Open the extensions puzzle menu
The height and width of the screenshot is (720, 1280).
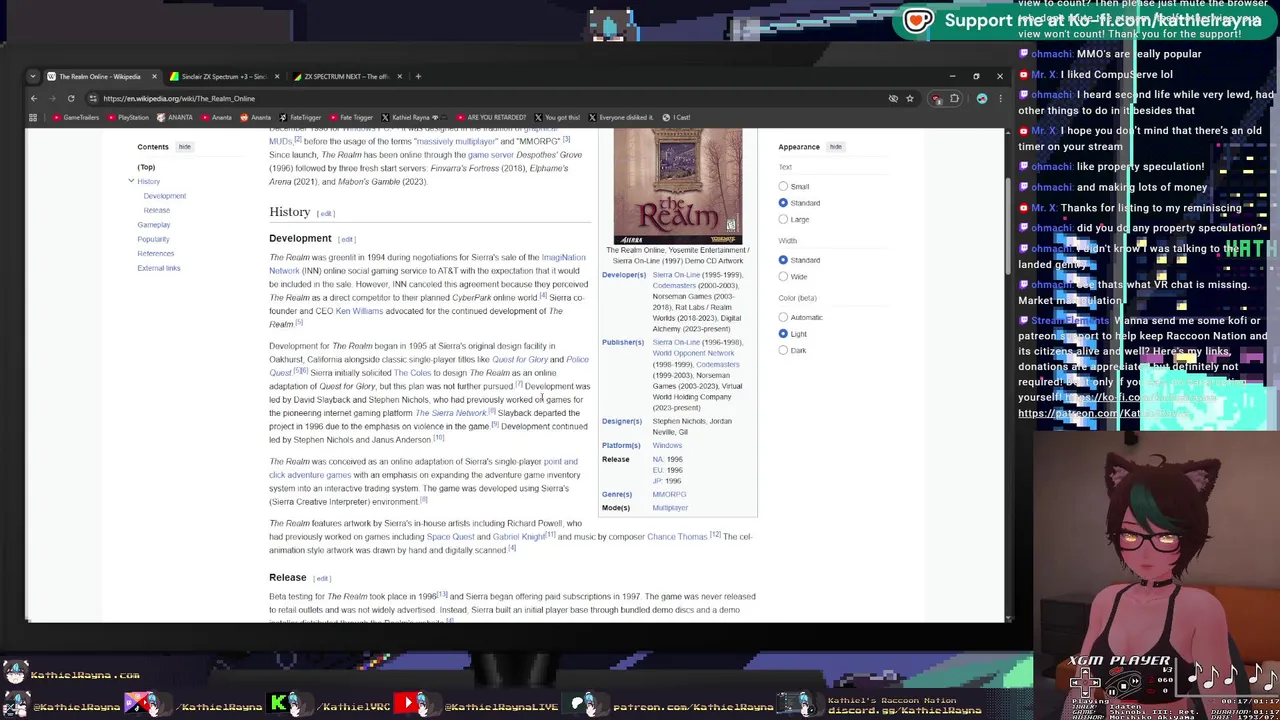(x=954, y=98)
